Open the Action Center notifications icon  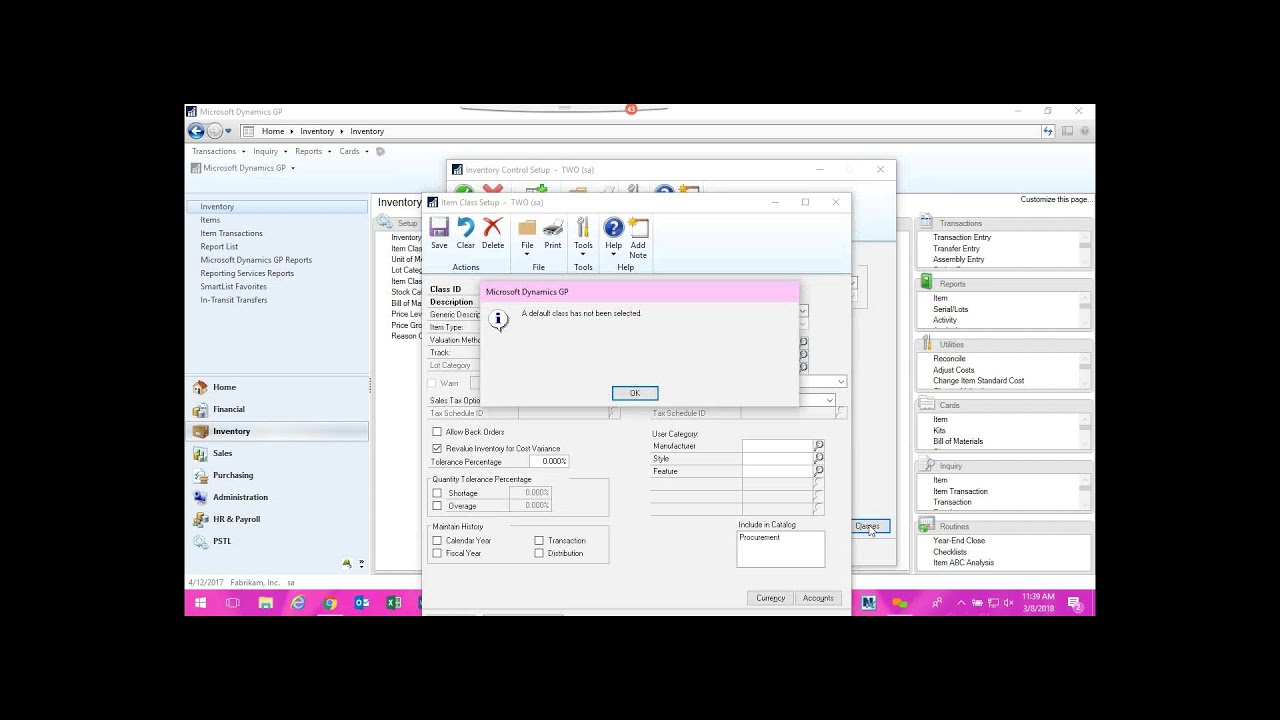(x=1074, y=603)
